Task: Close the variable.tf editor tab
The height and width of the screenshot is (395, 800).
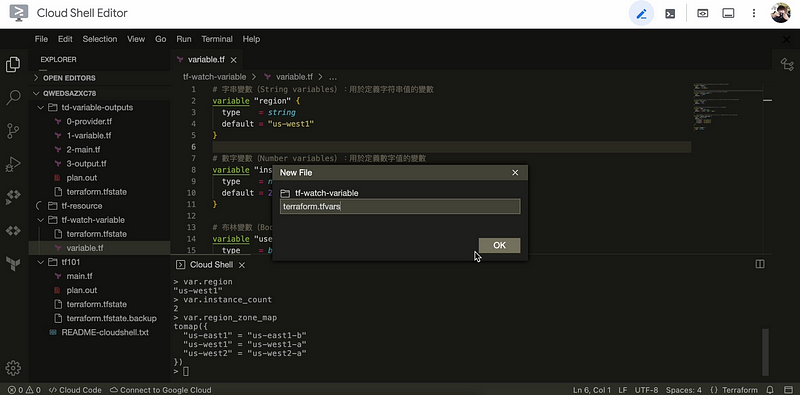Action: click(x=234, y=60)
